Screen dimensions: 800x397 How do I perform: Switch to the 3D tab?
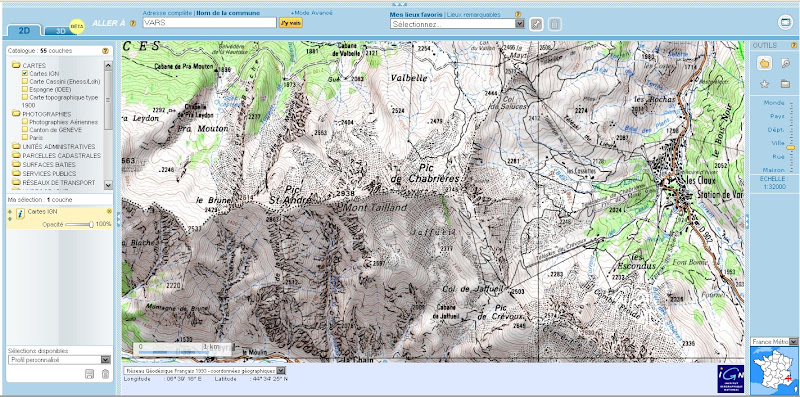pyautogui.click(x=61, y=31)
